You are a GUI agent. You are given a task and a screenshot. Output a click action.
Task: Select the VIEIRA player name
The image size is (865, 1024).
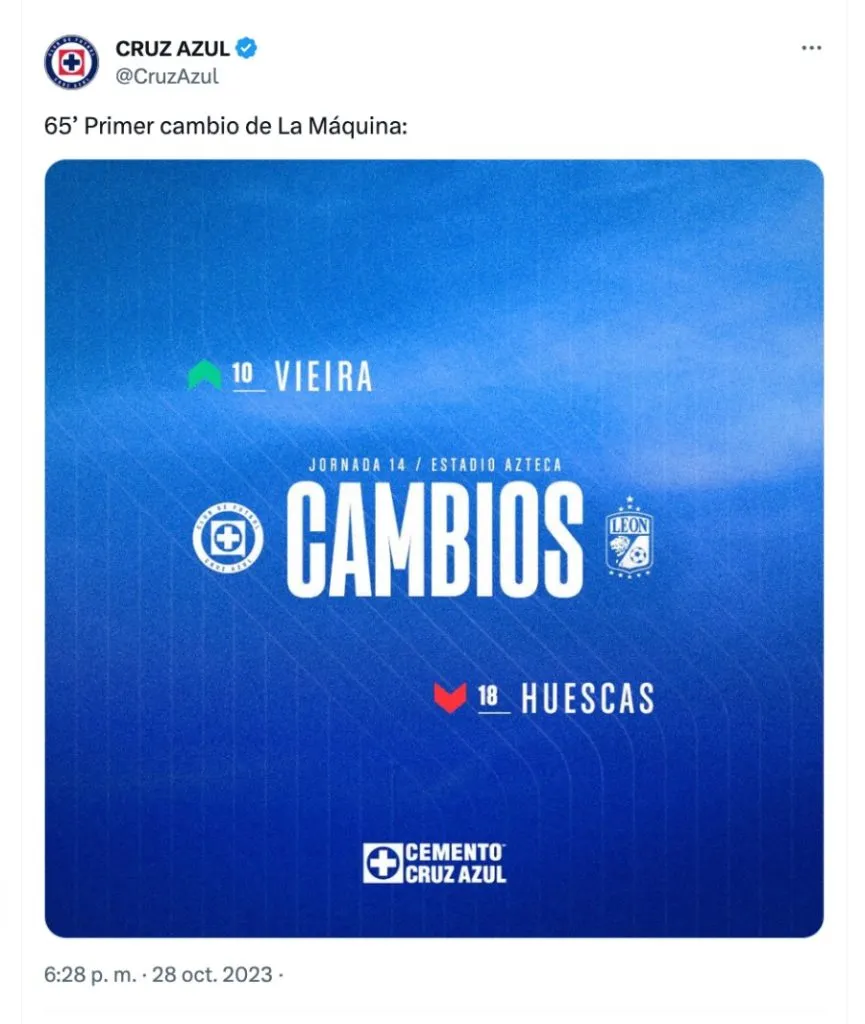(x=323, y=376)
